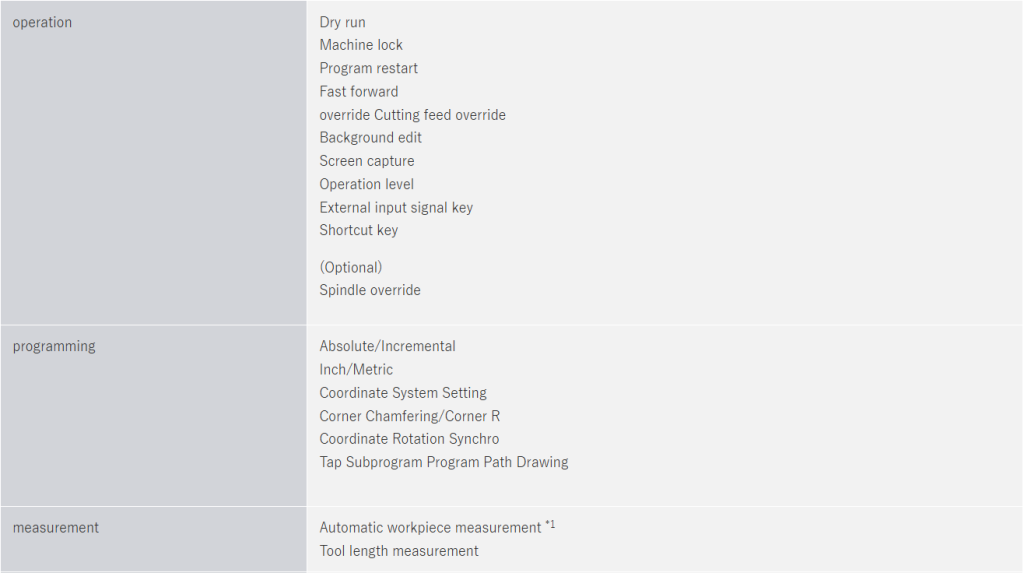Click the "operation" row header
Screen dimensions: 1024x573
[x=42, y=23]
